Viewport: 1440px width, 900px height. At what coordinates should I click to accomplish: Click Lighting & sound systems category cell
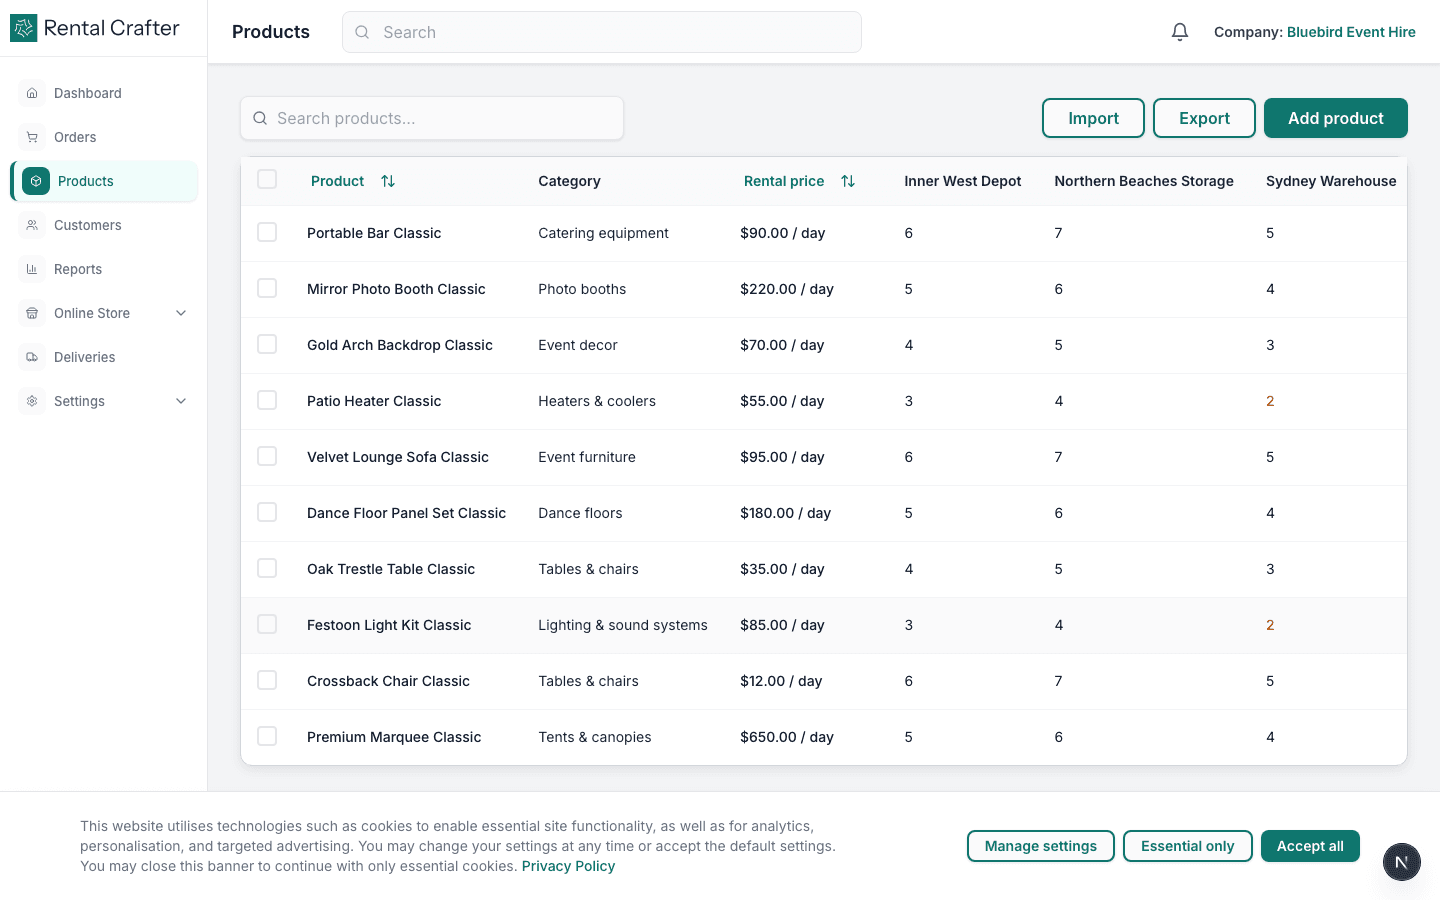coord(623,625)
